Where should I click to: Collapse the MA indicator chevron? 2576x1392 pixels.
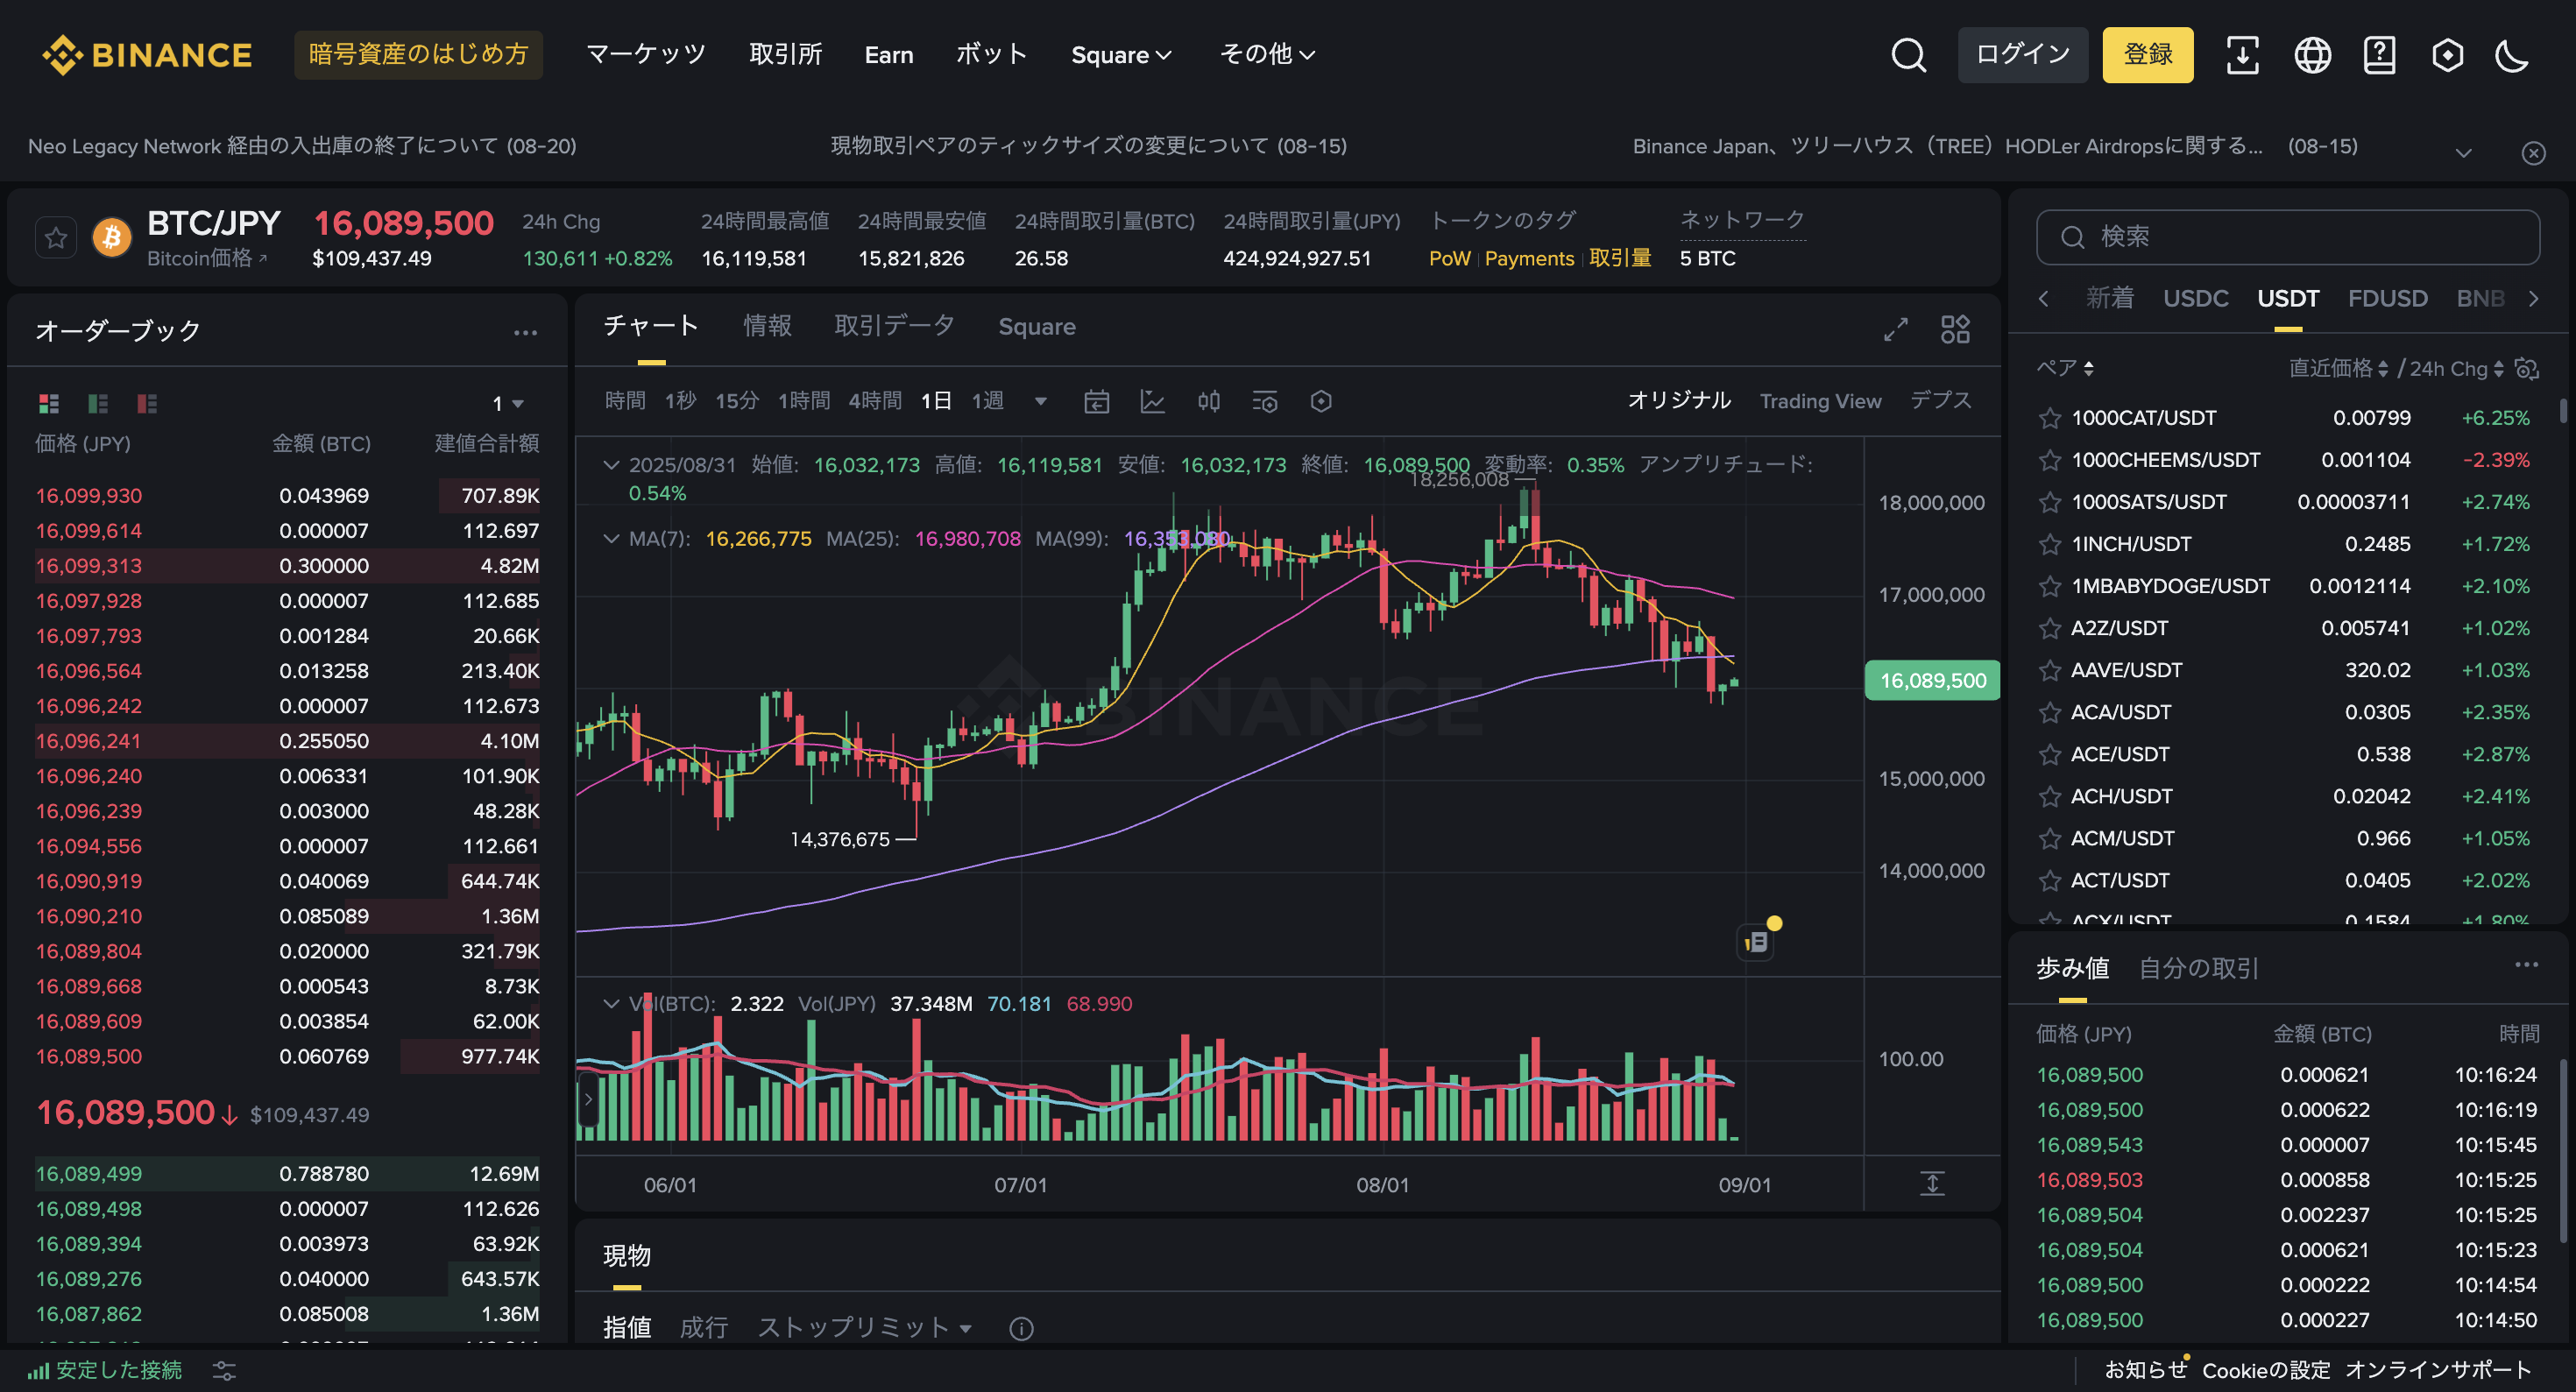coord(611,539)
